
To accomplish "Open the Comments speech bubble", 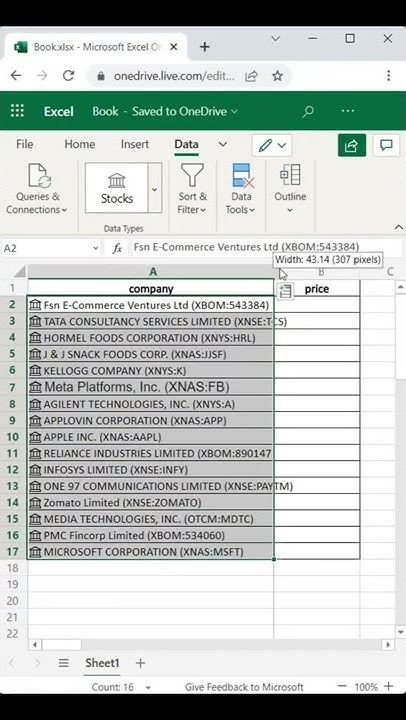I will [x=386, y=146].
